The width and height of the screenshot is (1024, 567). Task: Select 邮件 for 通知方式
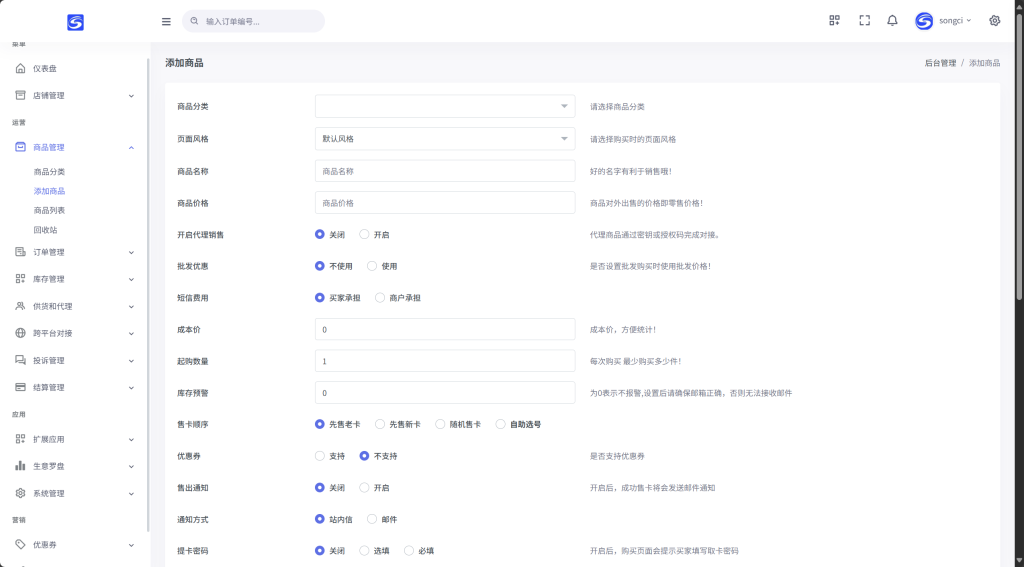(x=372, y=519)
